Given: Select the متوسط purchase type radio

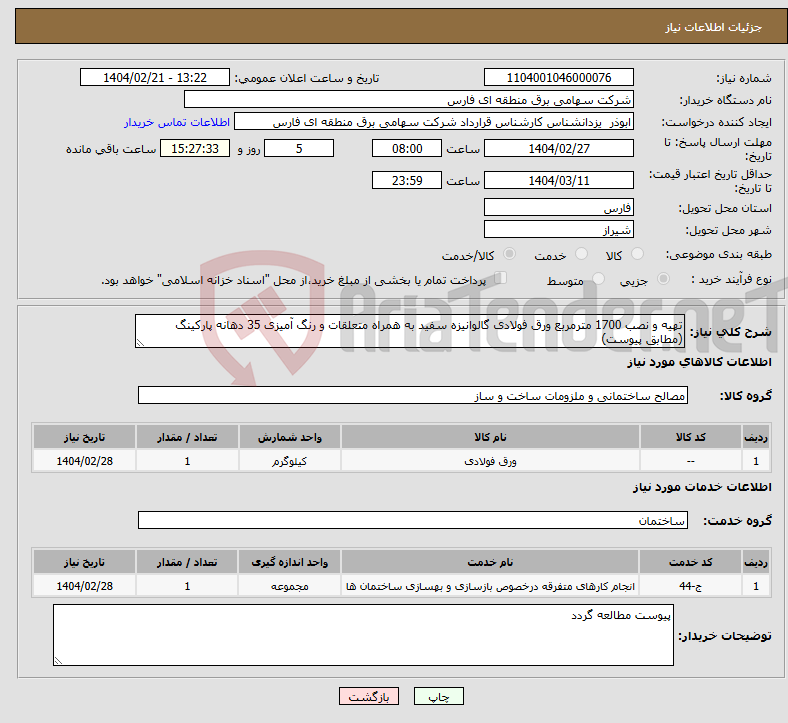Looking at the screenshot, I should [598, 279].
